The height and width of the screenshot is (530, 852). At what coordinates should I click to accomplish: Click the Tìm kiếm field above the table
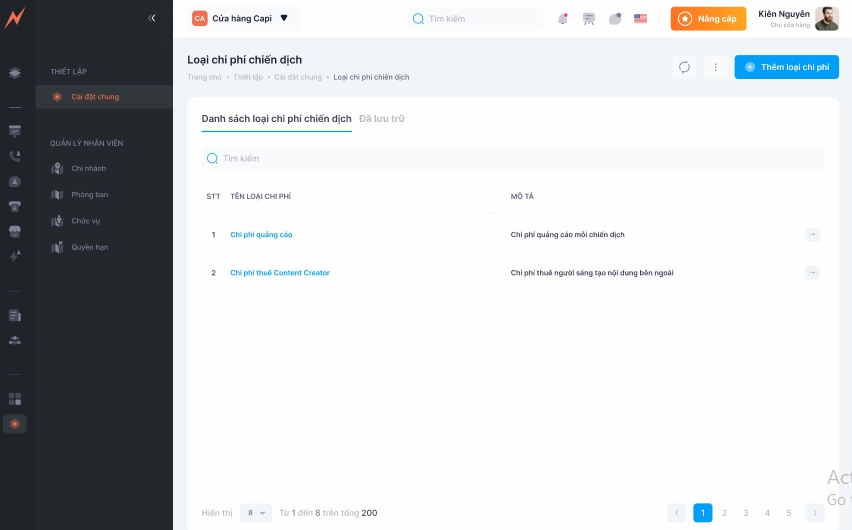[512, 158]
